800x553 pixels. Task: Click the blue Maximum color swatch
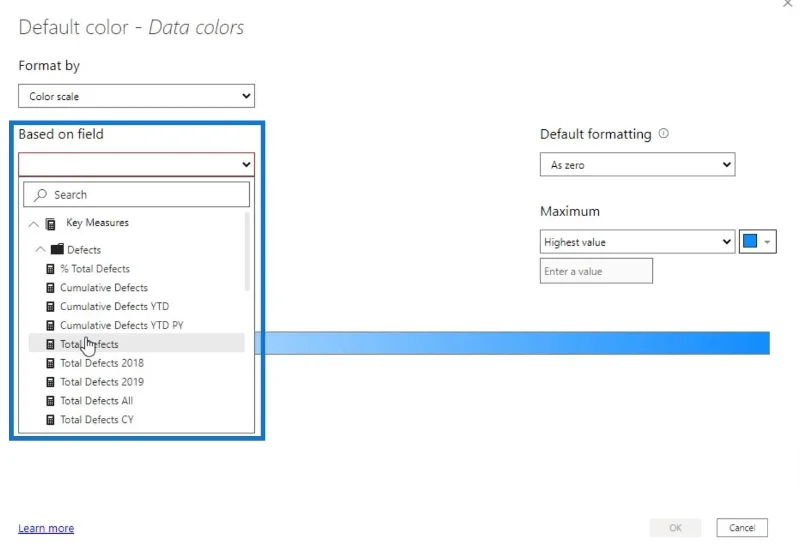(x=750, y=241)
